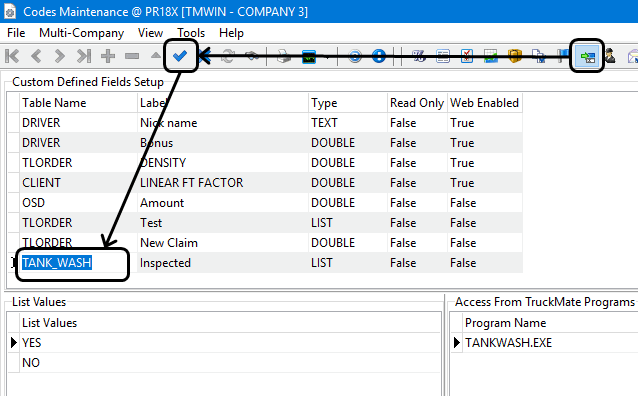Click the minus Delete Record icon
Image resolution: width=638 pixels, height=396 pixels.
coord(132,56)
